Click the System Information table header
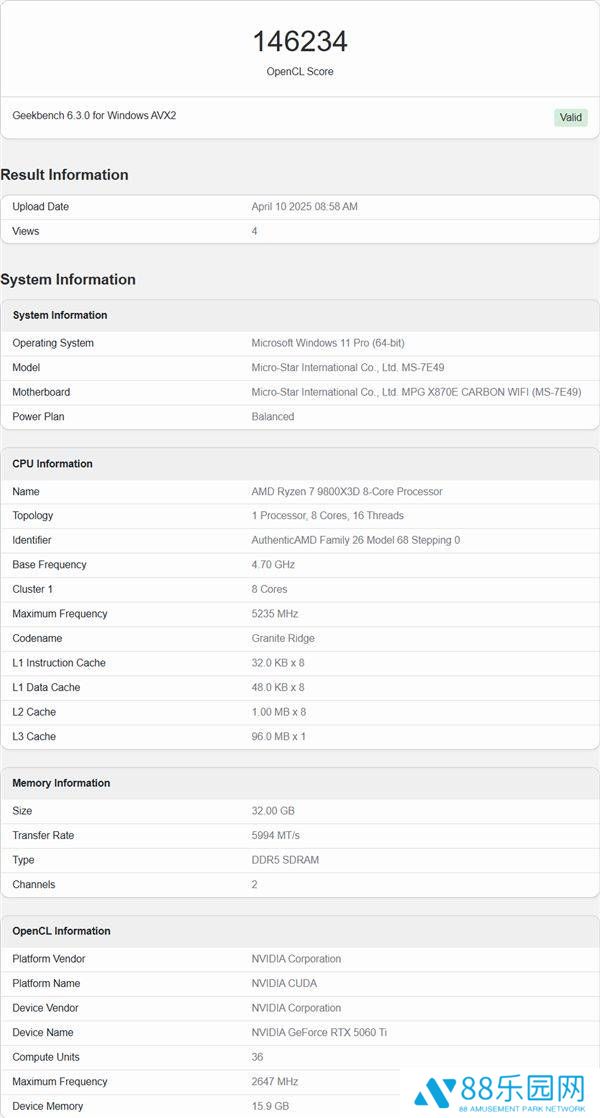The width and height of the screenshot is (600, 1118). 60,315
